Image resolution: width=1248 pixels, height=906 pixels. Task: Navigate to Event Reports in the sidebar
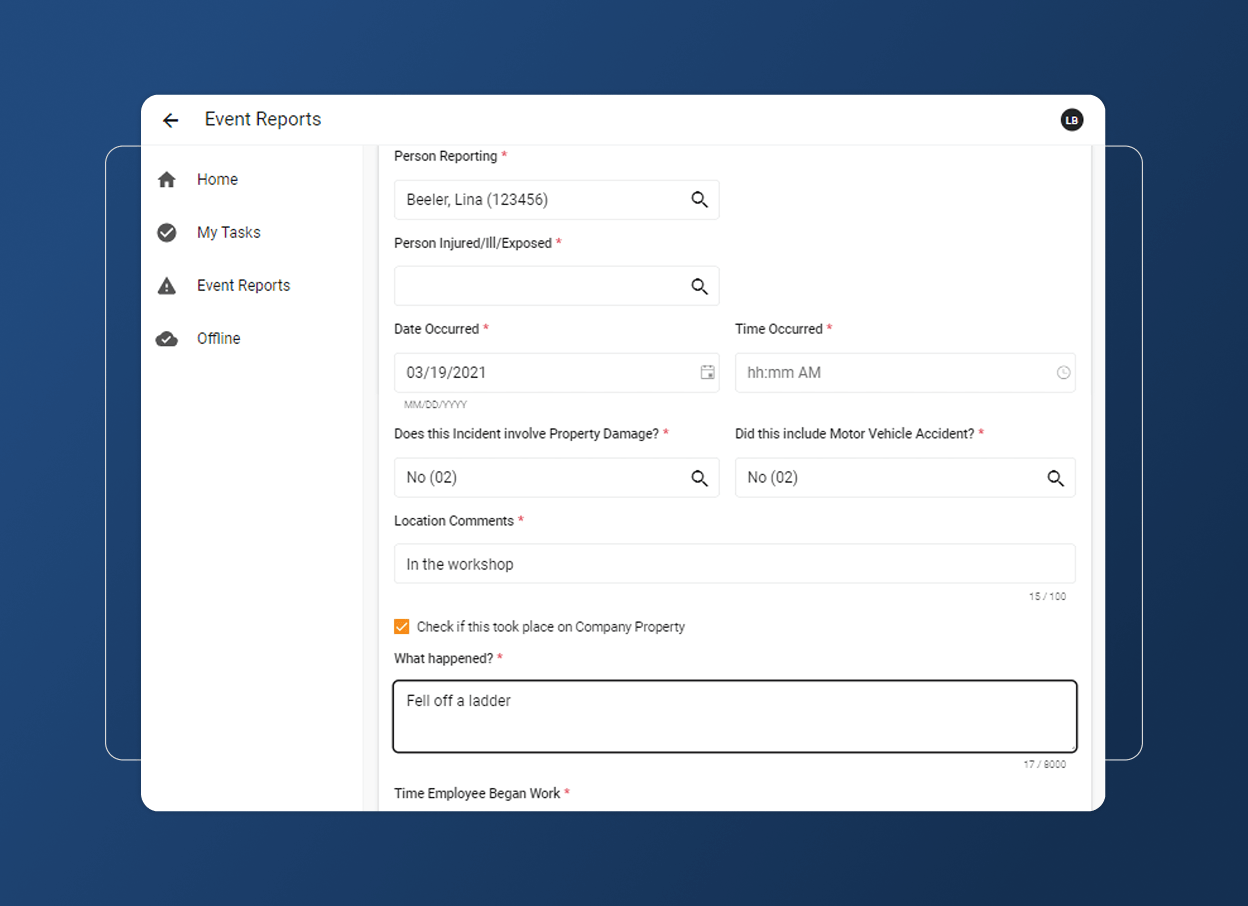coord(244,285)
